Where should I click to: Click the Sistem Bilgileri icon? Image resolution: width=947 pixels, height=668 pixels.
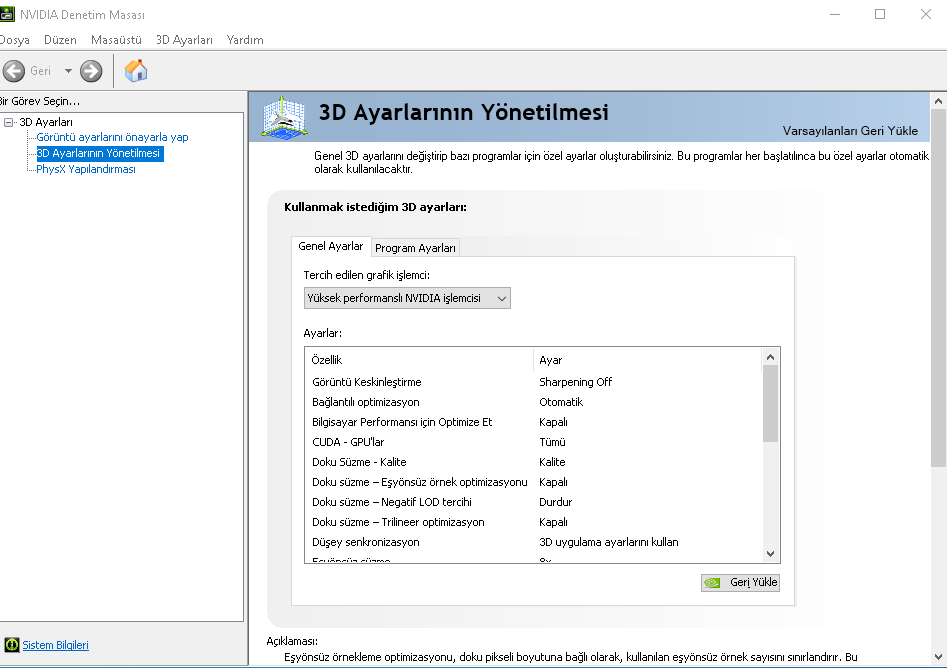pyautogui.click(x=11, y=645)
